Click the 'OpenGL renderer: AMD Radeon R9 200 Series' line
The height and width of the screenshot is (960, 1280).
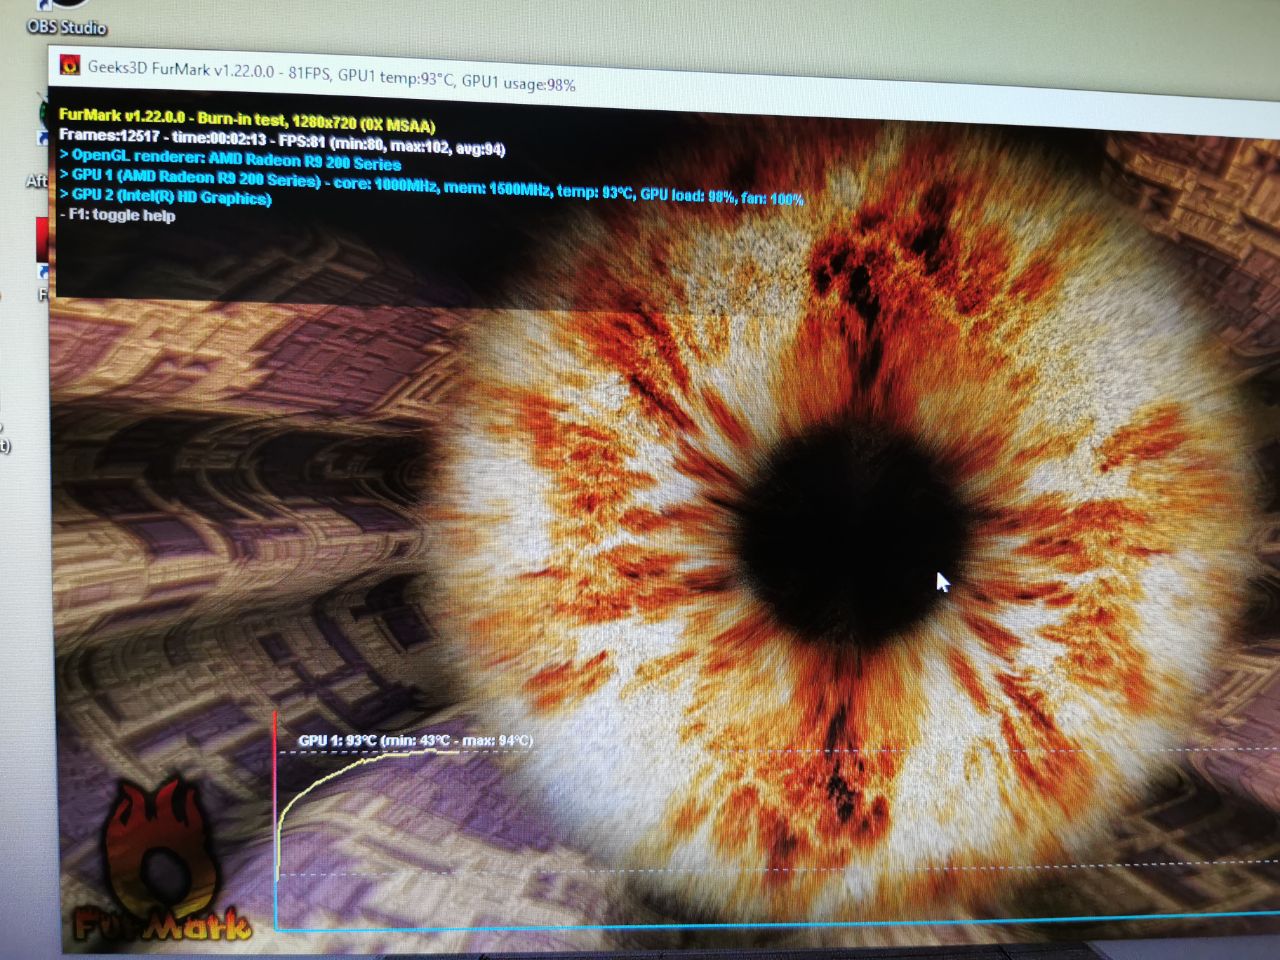[x=231, y=158]
